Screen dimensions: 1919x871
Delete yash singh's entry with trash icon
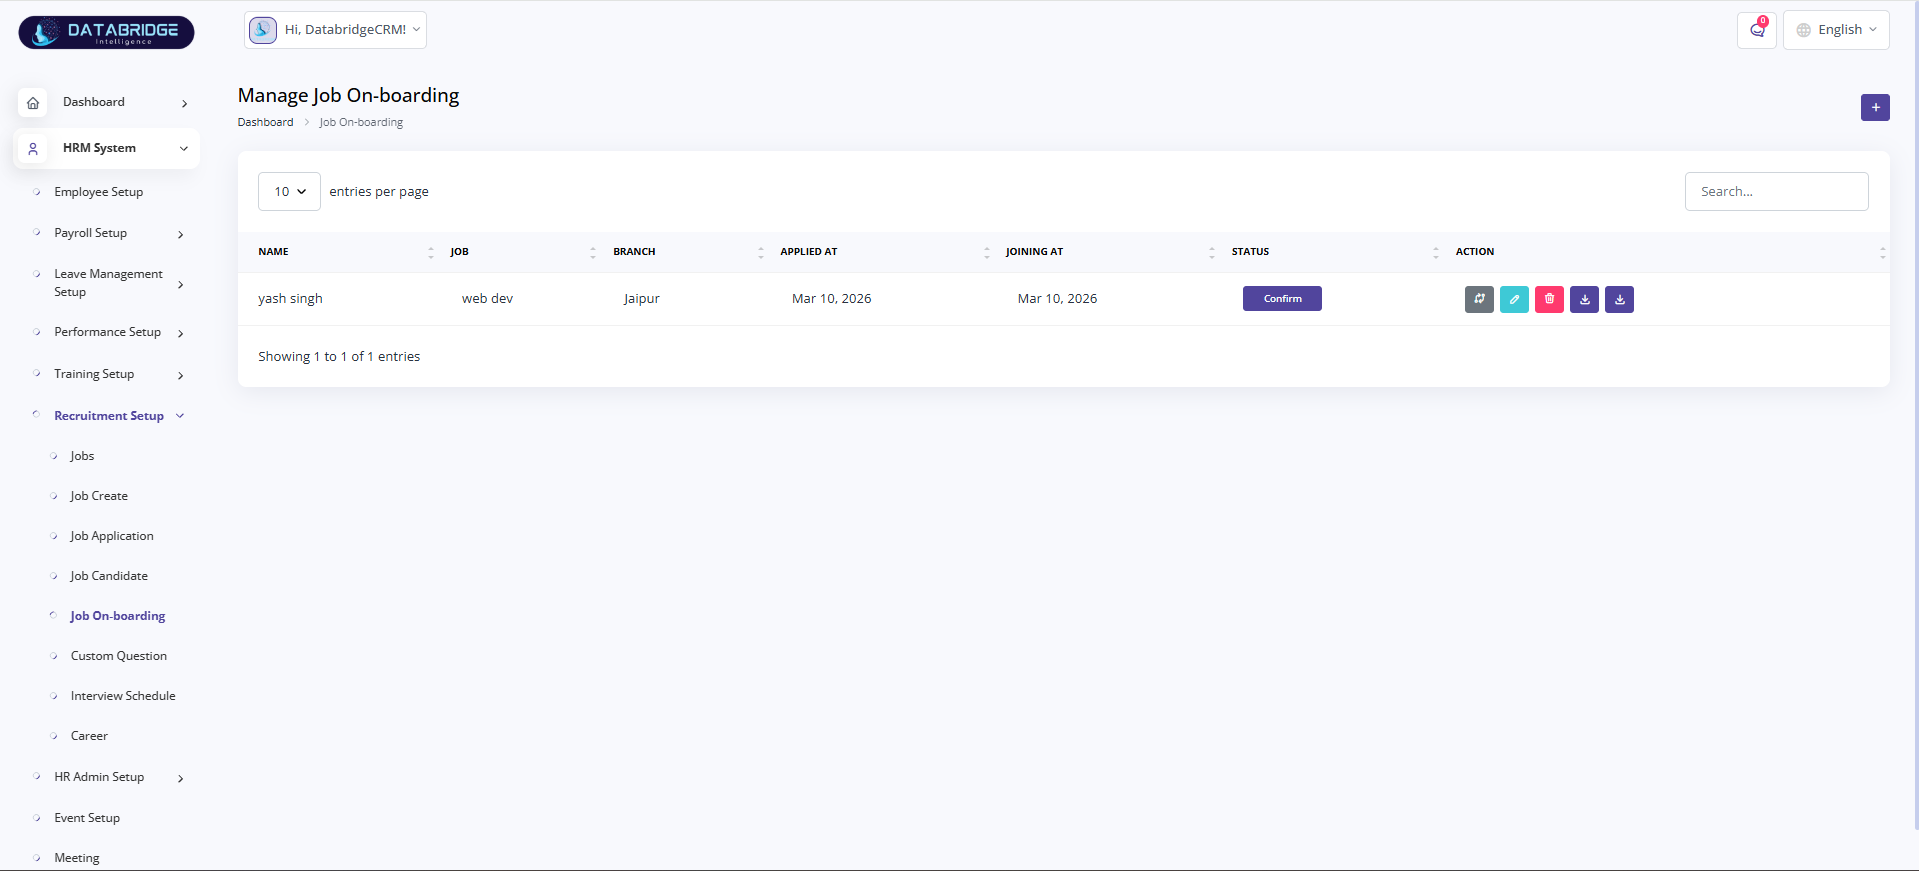click(1549, 299)
